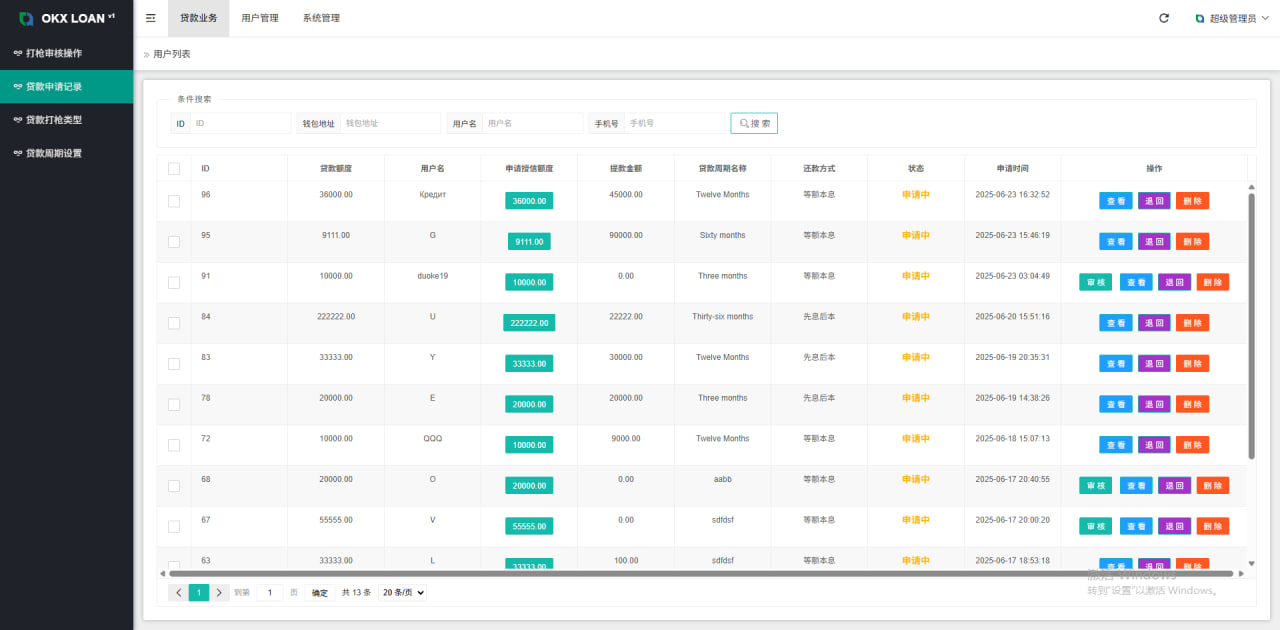Open the 系统管理 top tab
This screenshot has width=1280, height=630.
pos(321,18)
